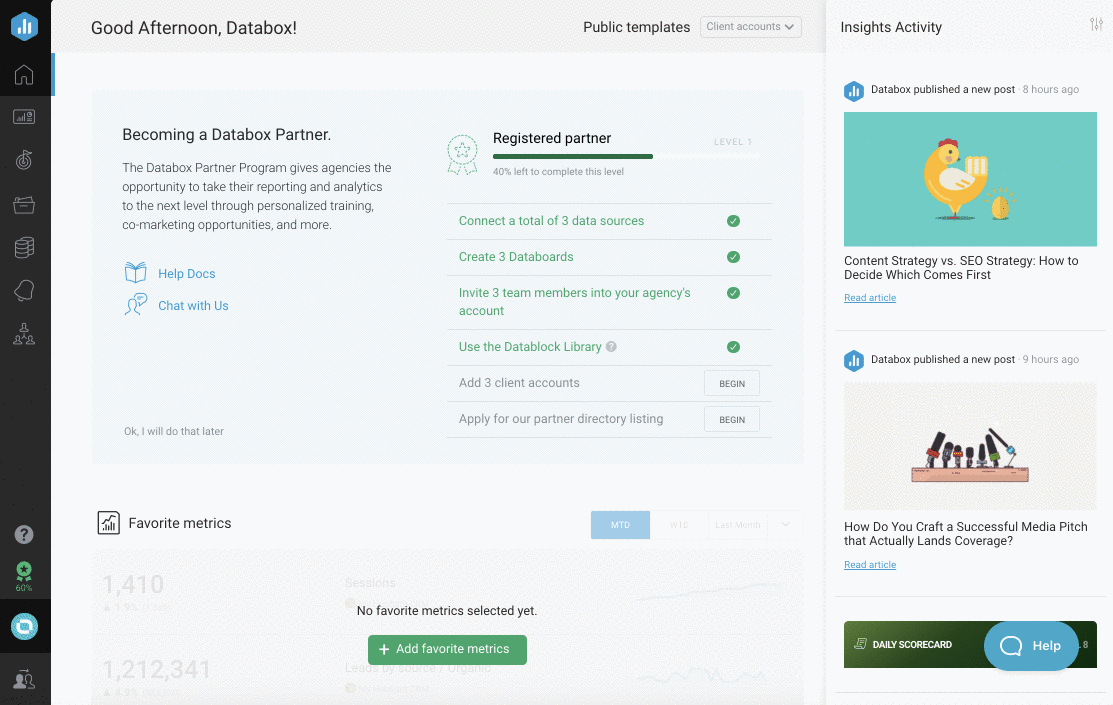
Task: Click the Successful Media Pitch headline
Action: pyautogui.click(x=965, y=534)
